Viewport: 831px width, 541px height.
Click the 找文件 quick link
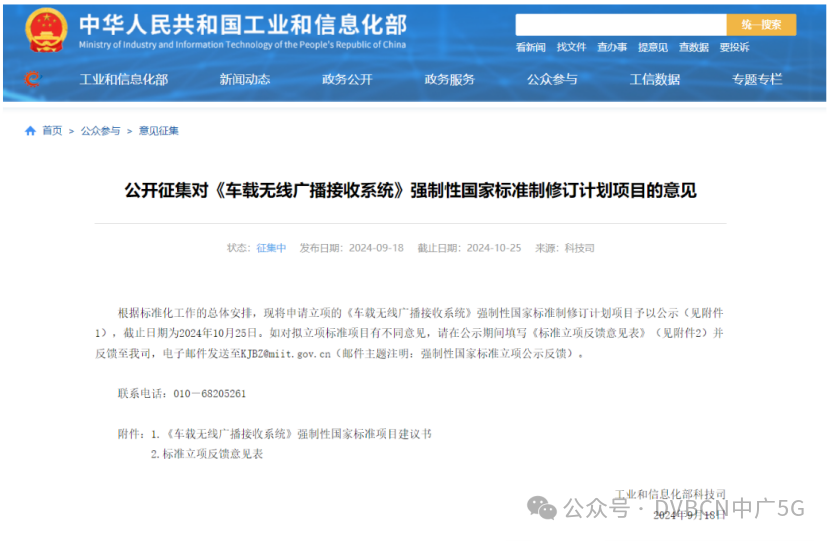coord(571,47)
